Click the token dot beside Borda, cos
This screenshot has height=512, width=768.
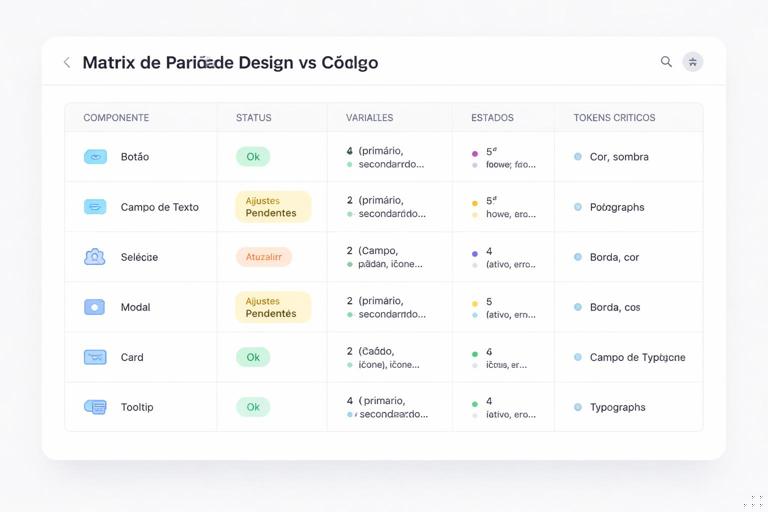578,307
